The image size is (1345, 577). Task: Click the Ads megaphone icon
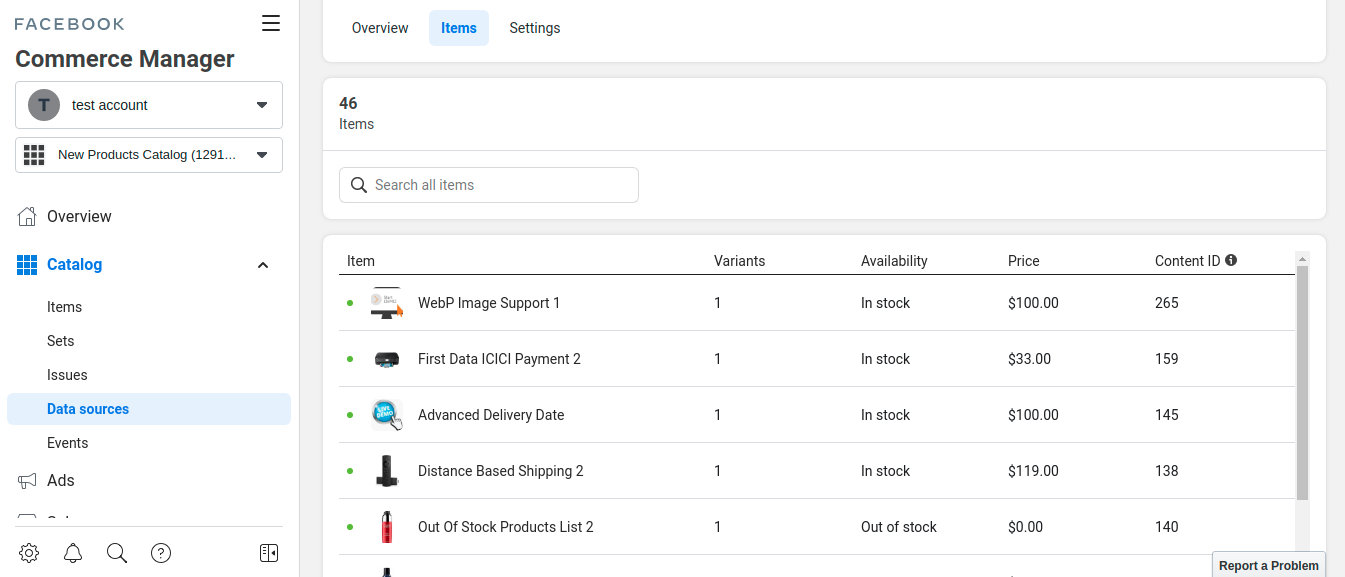(28, 481)
